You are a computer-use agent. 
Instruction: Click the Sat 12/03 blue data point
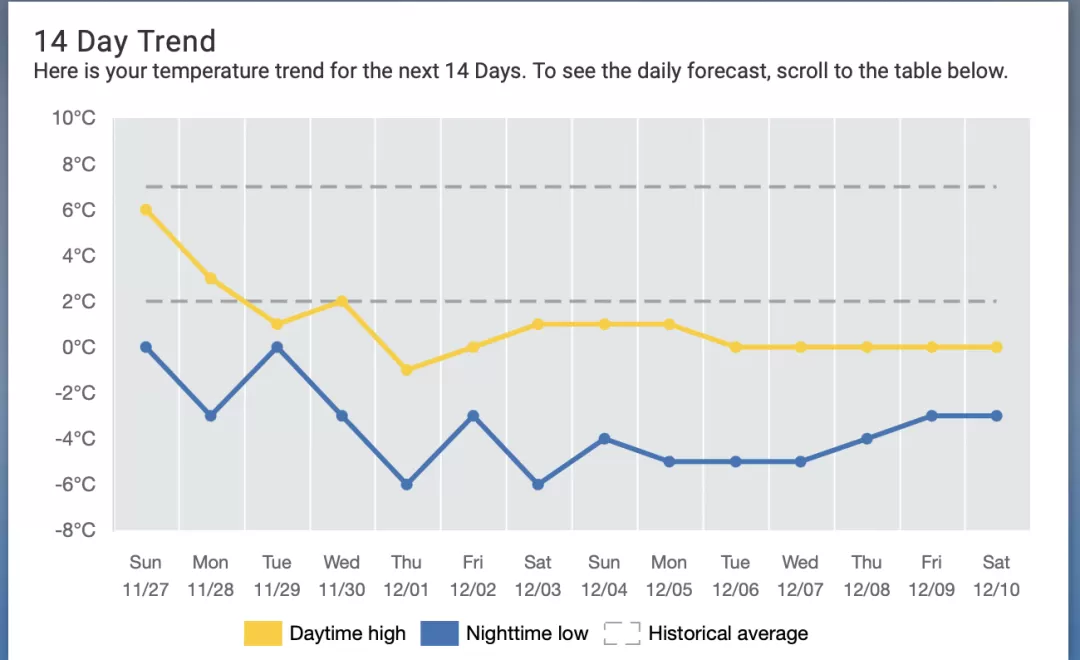538,484
